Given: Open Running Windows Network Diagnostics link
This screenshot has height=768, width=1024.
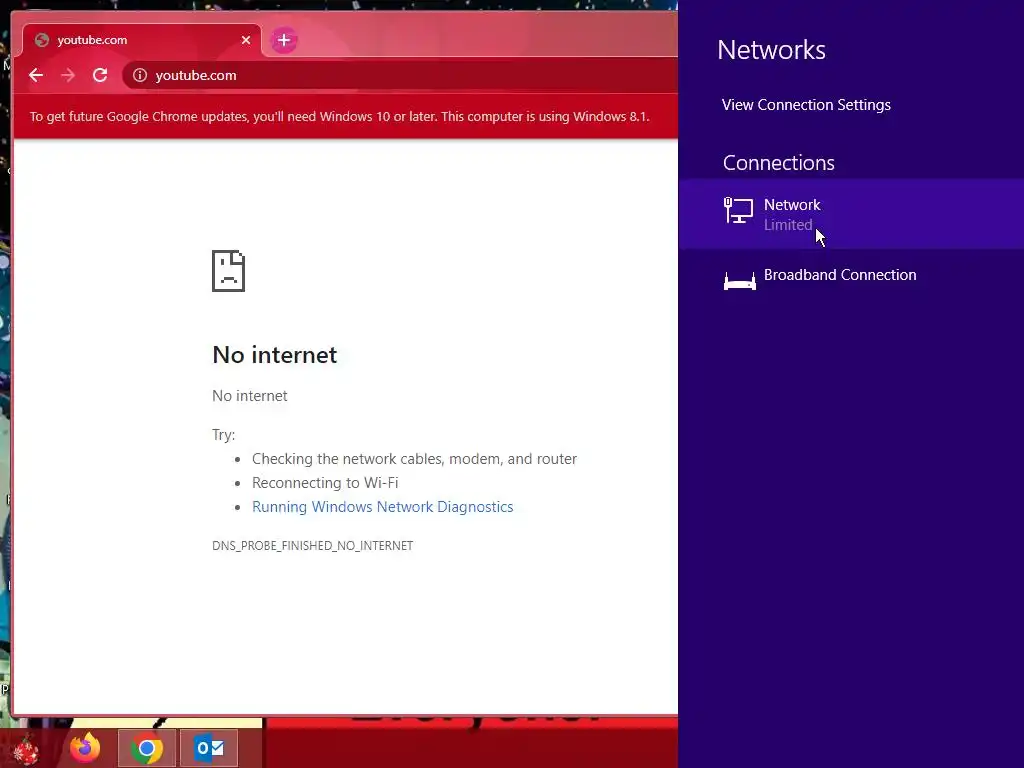Looking at the screenshot, I should coord(383,507).
